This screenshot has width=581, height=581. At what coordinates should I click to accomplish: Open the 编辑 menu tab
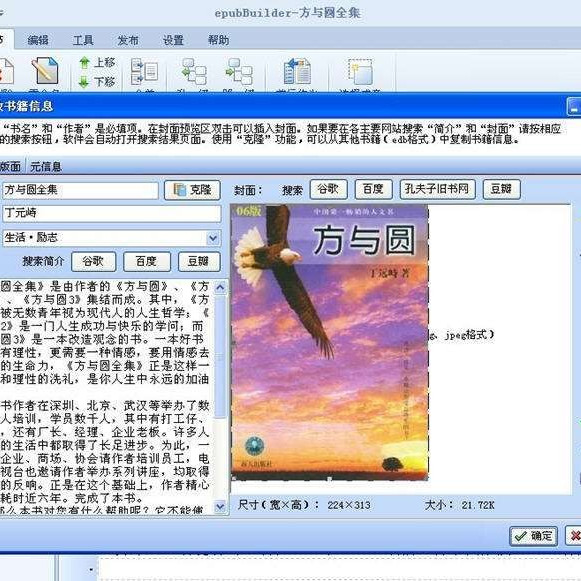point(38,40)
